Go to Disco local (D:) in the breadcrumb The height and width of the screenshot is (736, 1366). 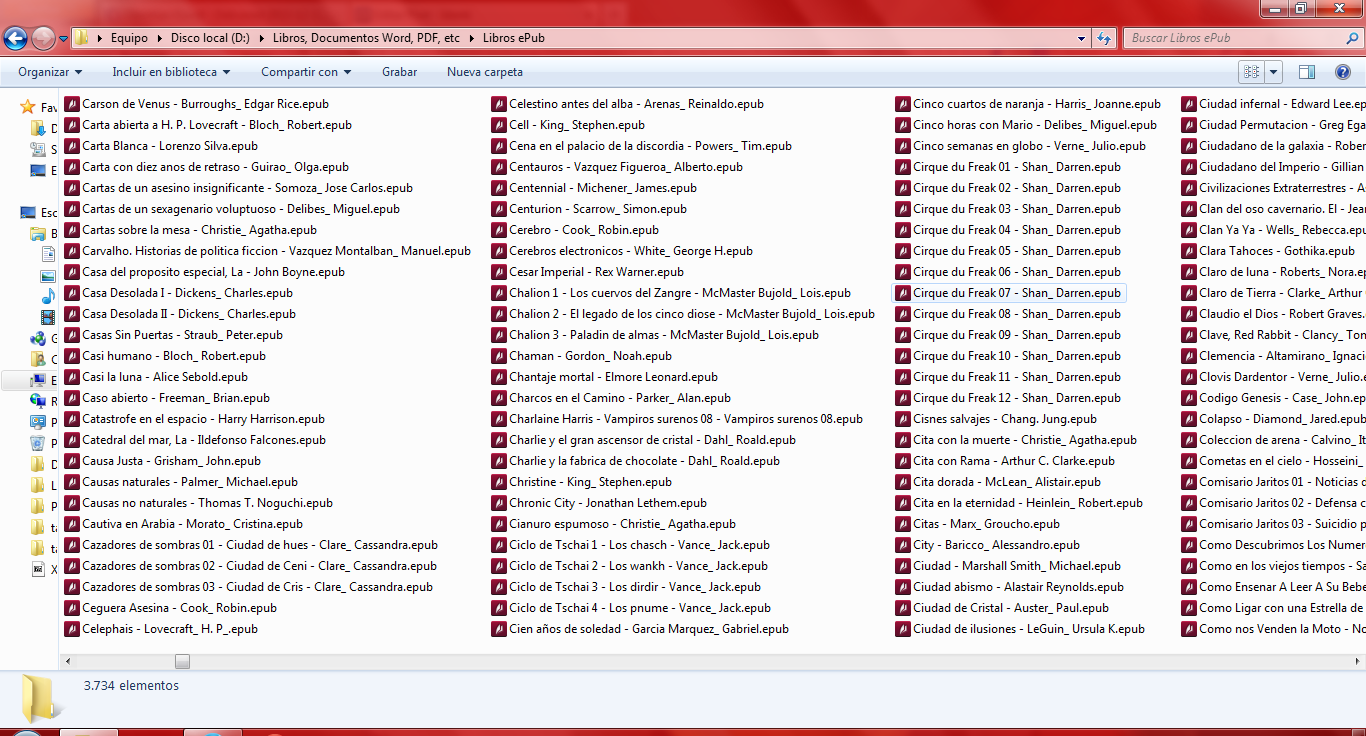click(210, 38)
